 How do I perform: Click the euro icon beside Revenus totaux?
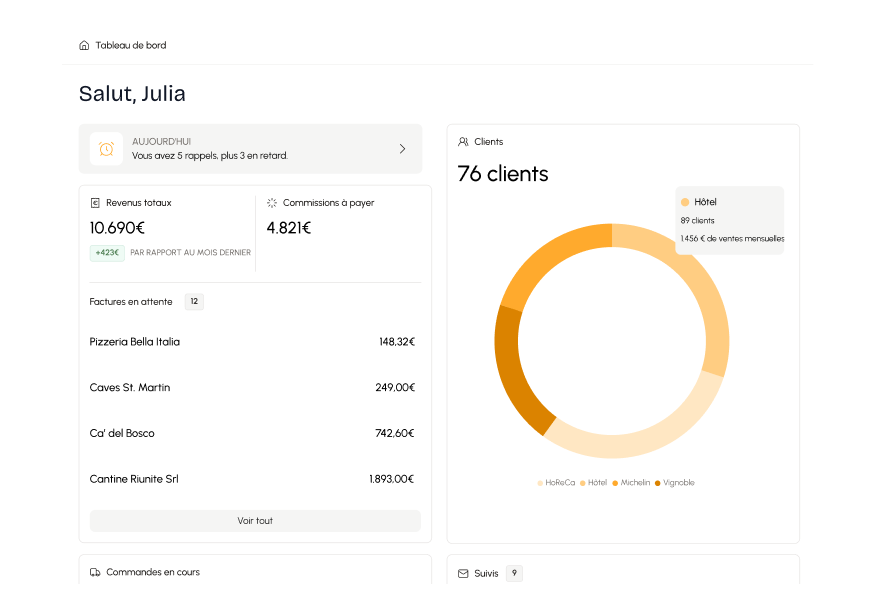coord(95,203)
